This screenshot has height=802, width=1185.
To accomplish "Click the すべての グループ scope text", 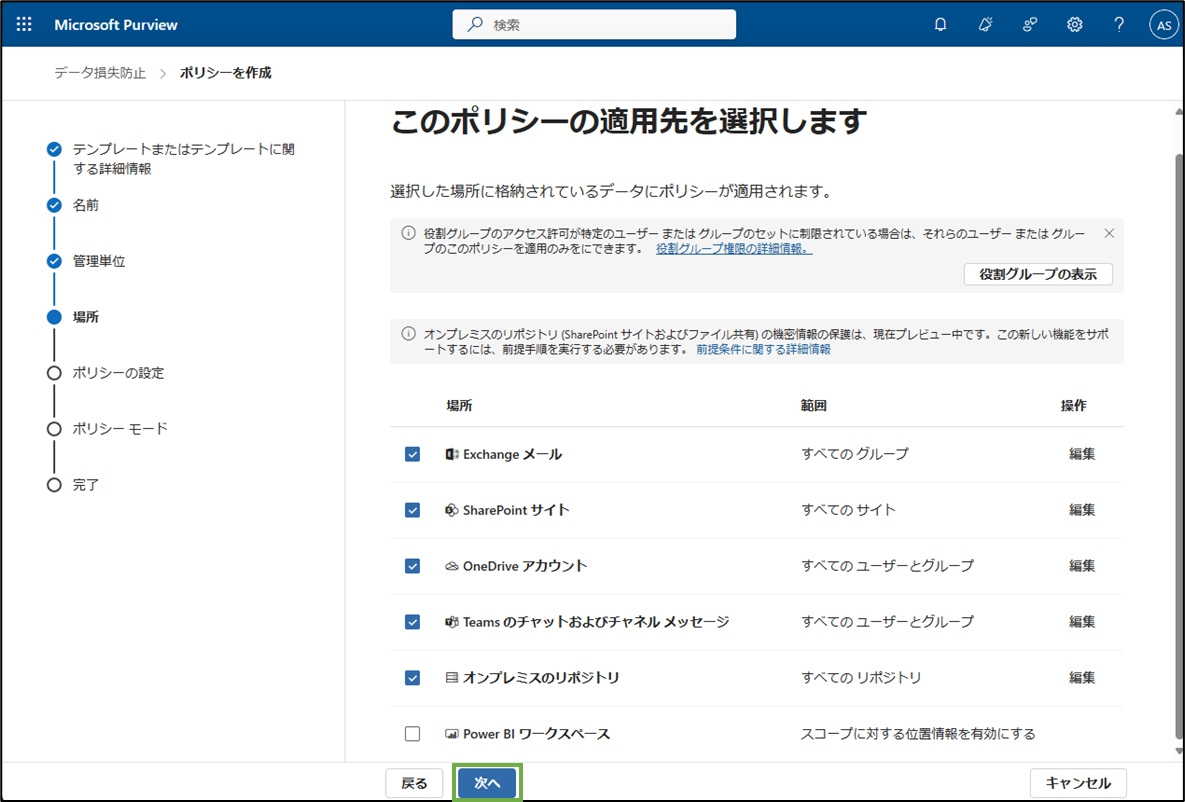I will point(855,454).
